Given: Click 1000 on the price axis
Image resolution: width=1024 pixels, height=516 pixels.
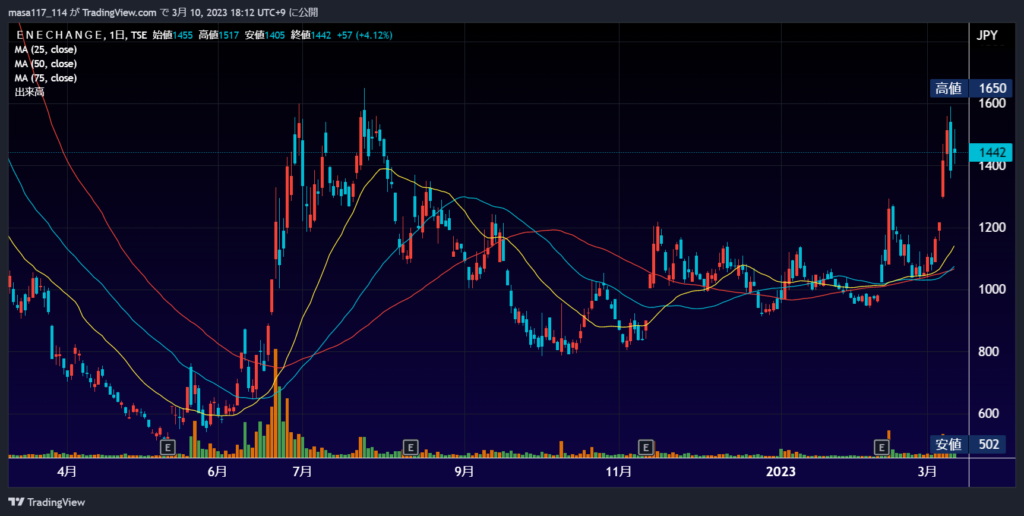Looking at the screenshot, I should tap(991, 289).
